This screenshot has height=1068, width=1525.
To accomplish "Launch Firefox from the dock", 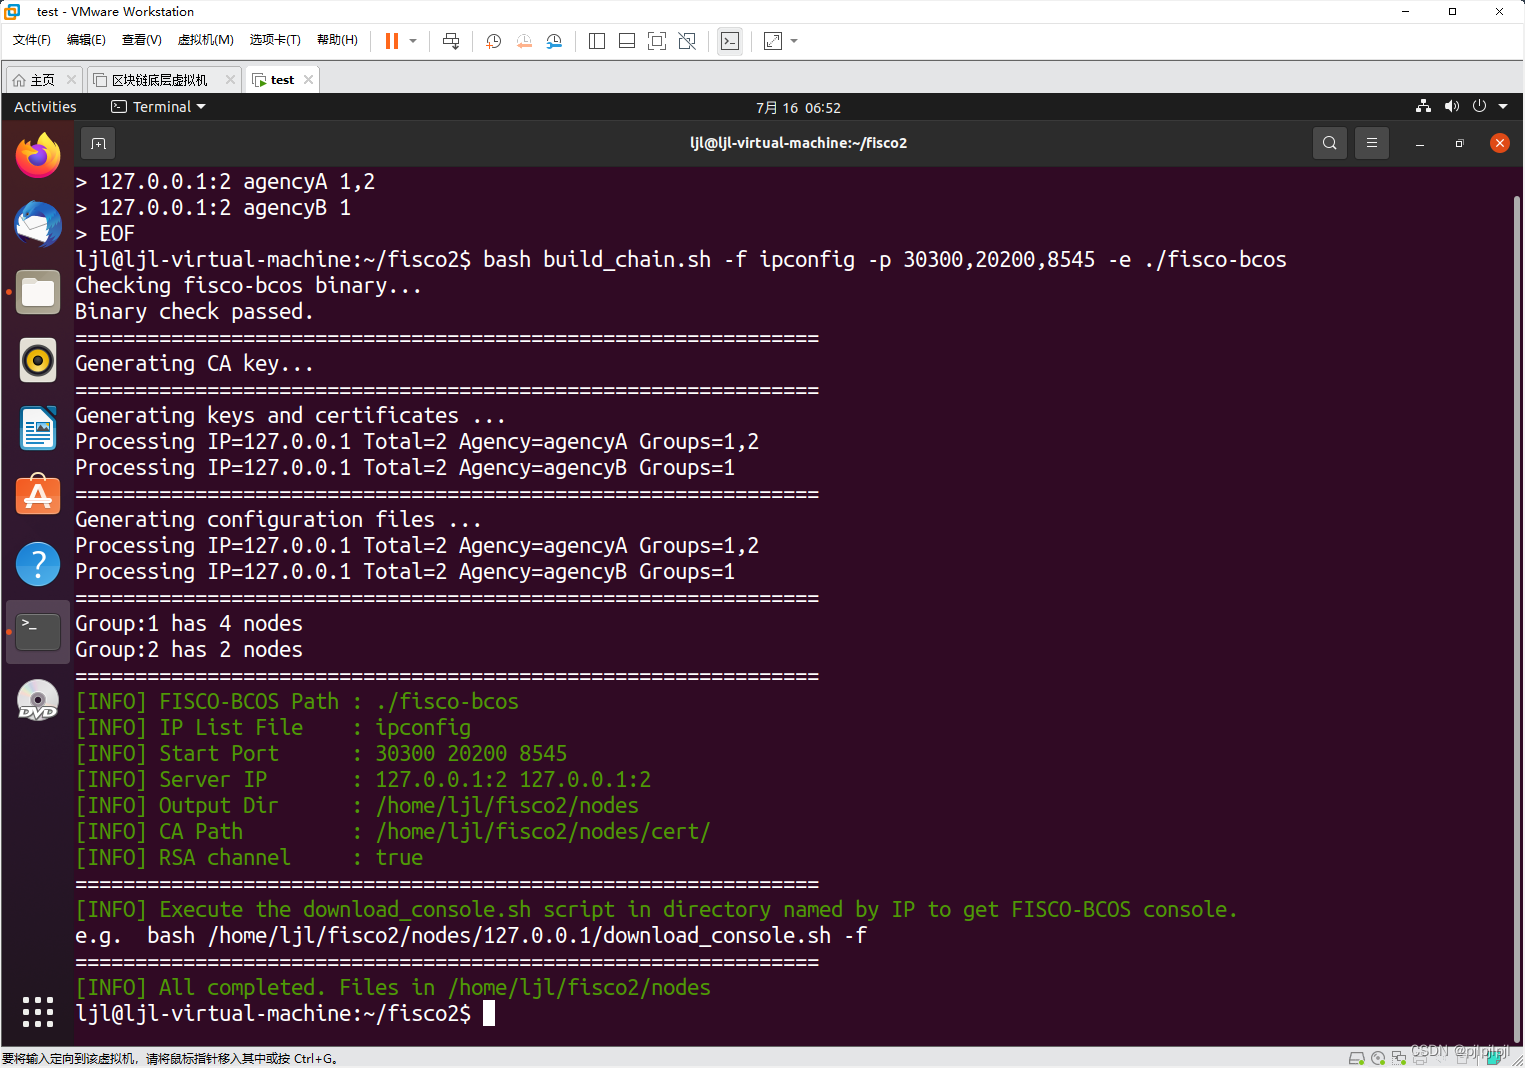I will click(38, 155).
